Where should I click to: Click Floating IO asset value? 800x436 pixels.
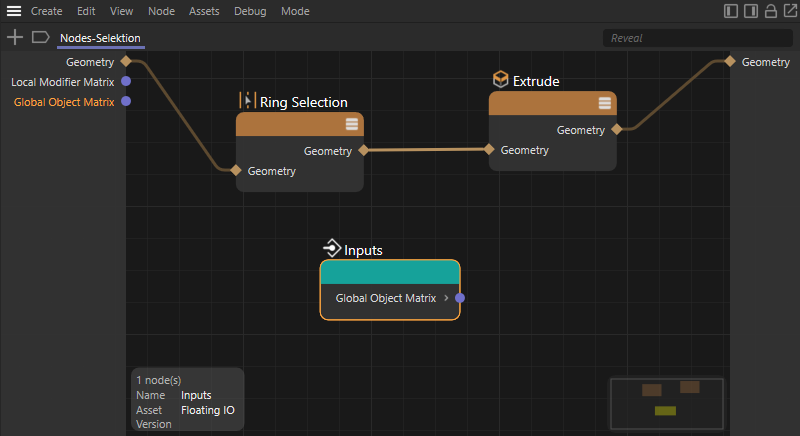208,410
